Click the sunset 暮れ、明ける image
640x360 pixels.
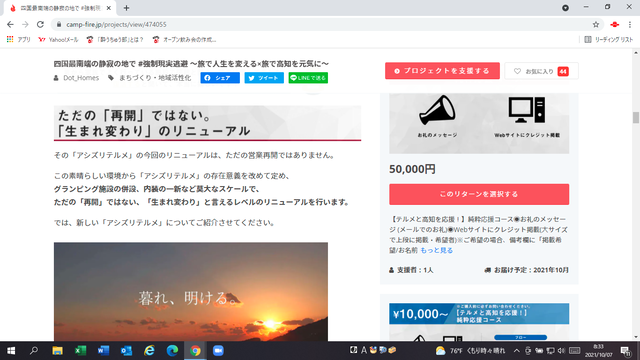coord(191,291)
